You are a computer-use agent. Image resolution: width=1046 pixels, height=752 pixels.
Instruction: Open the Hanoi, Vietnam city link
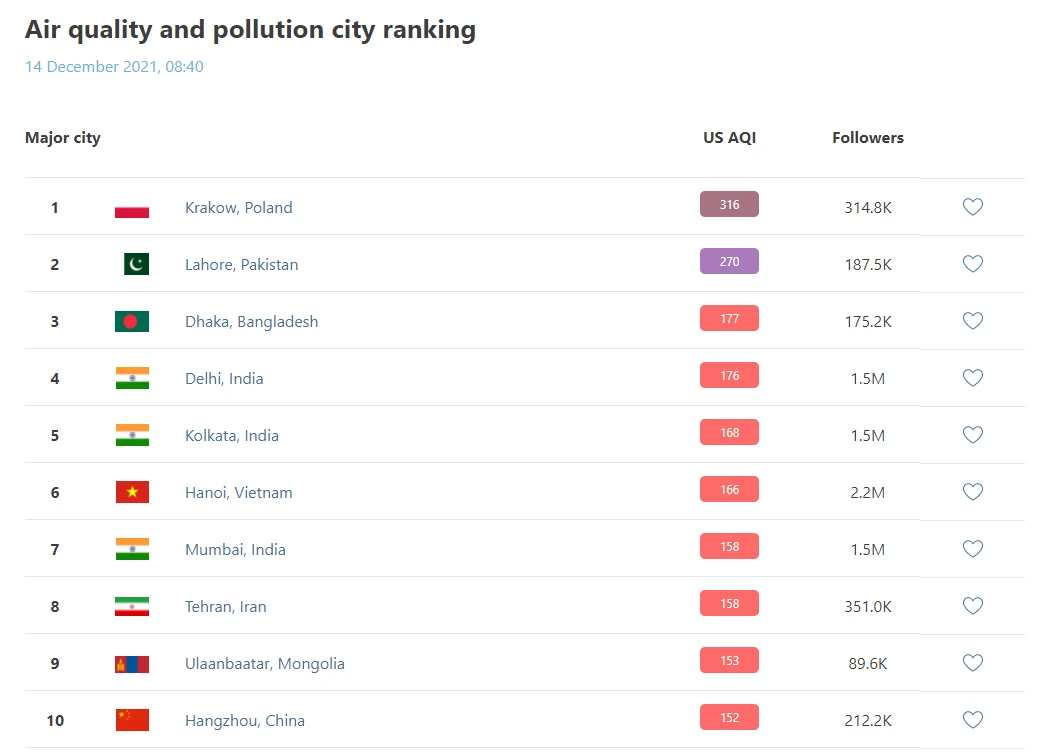[239, 492]
